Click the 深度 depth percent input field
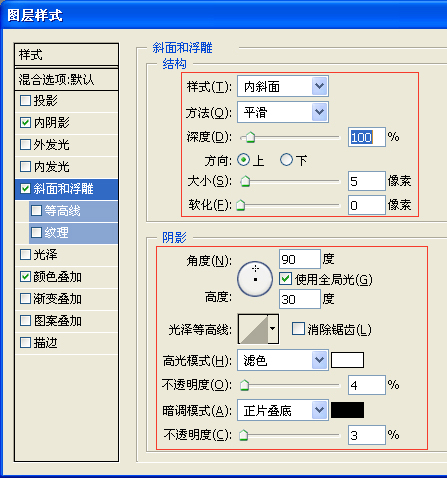The image size is (447, 478). point(367,137)
